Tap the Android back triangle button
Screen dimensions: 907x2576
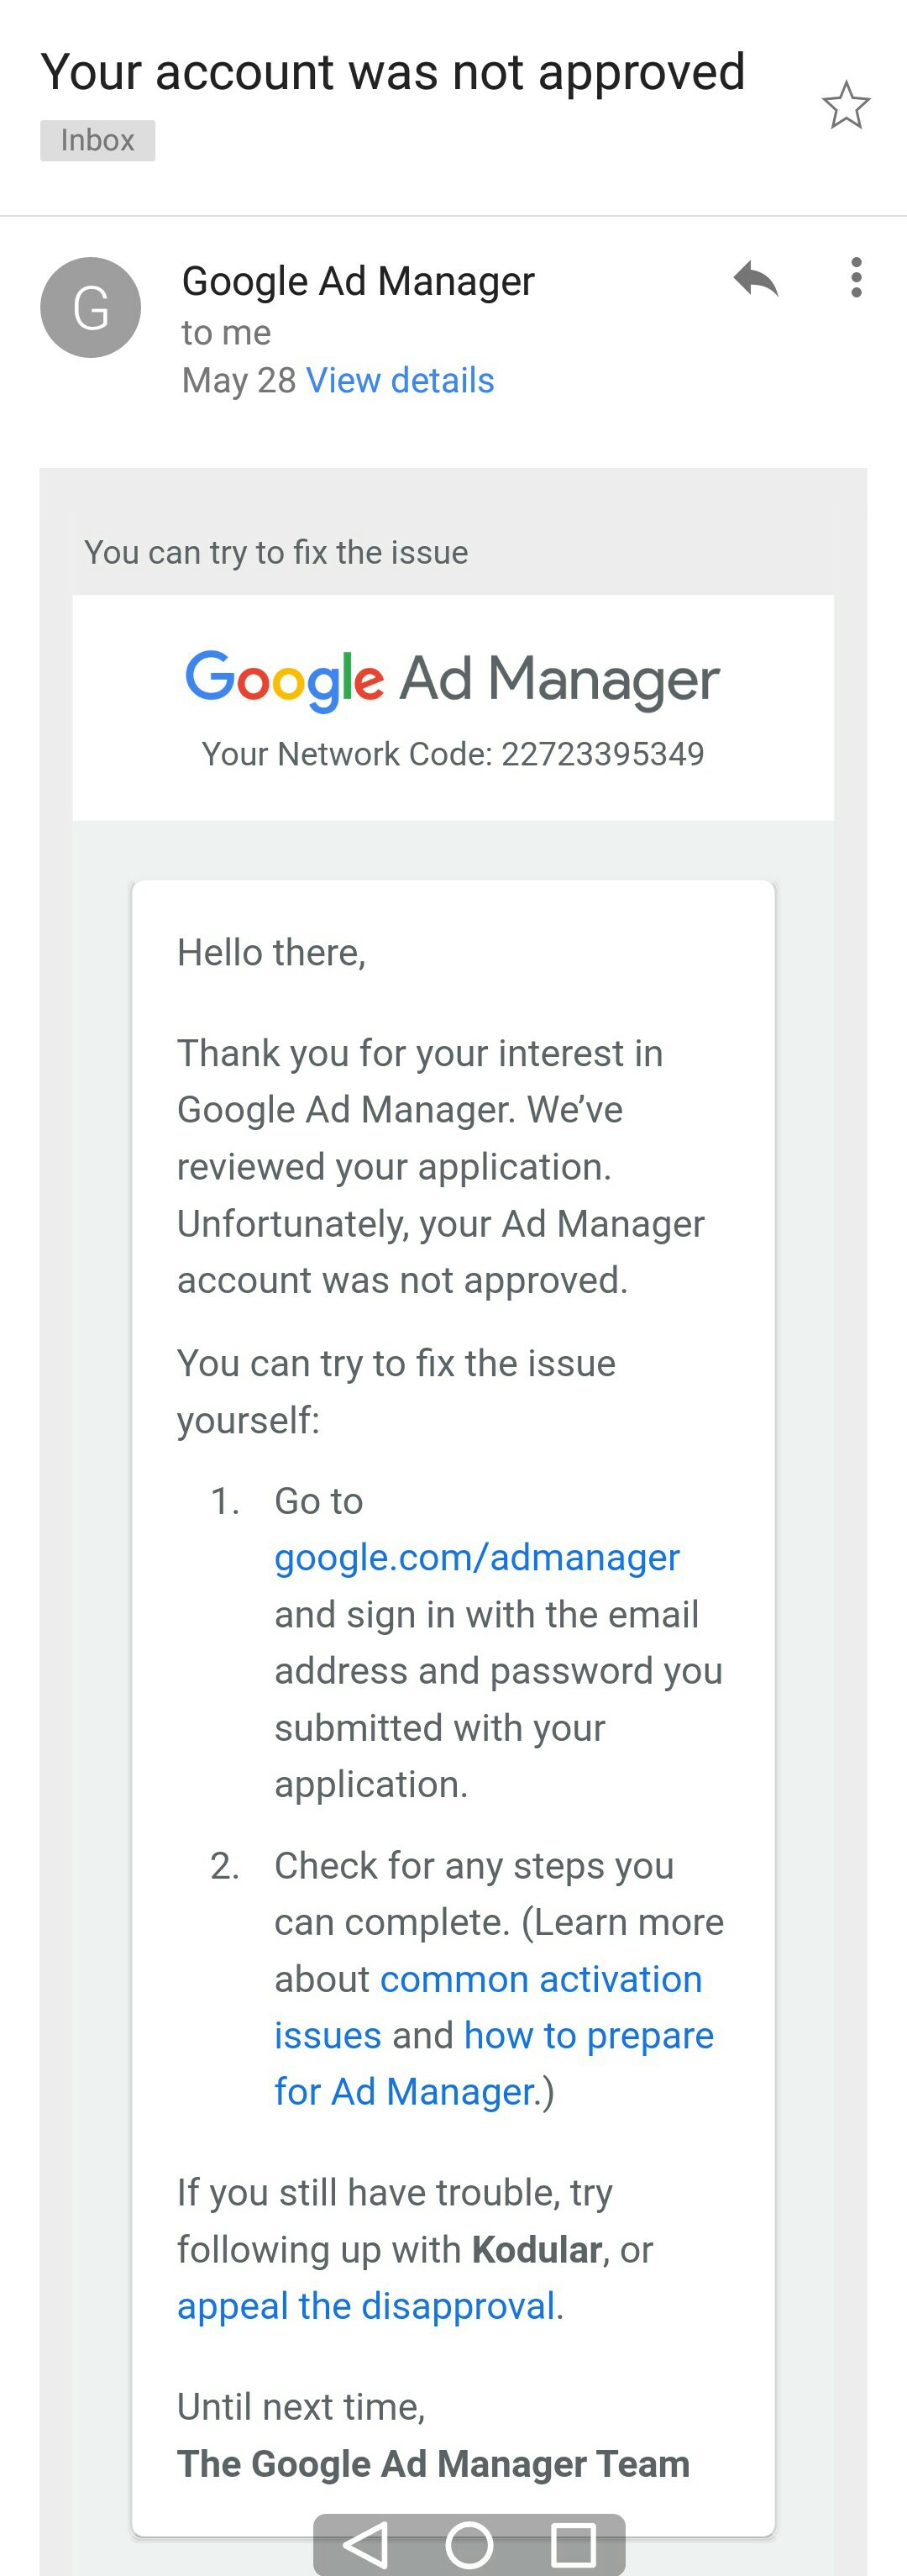point(365,2544)
